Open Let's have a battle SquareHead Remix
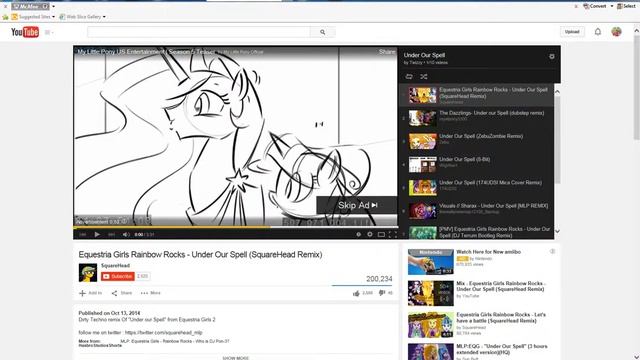Viewport: 640px width, 360px height. tap(501, 318)
